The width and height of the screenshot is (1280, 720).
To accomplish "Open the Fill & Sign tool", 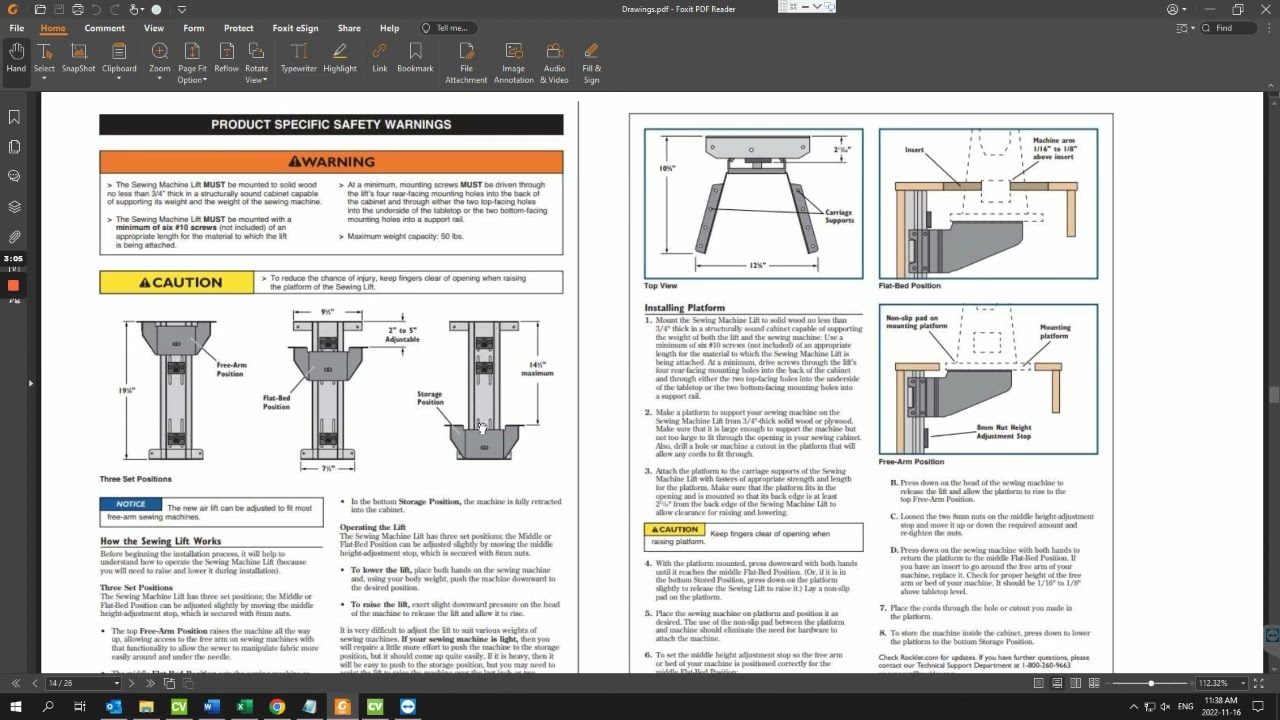I will tap(591, 62).
